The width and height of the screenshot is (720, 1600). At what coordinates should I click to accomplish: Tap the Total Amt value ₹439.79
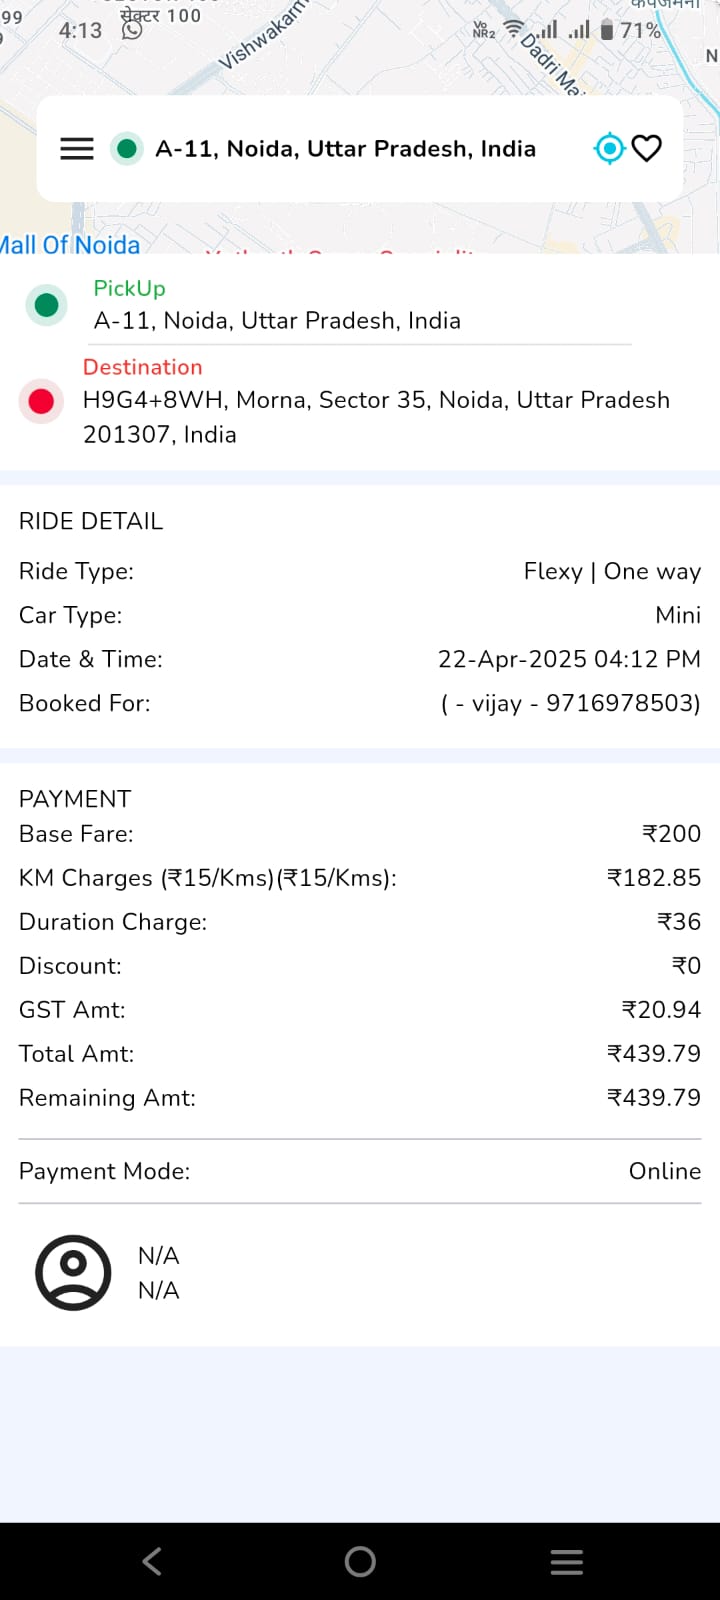(x=654, y=1054)
